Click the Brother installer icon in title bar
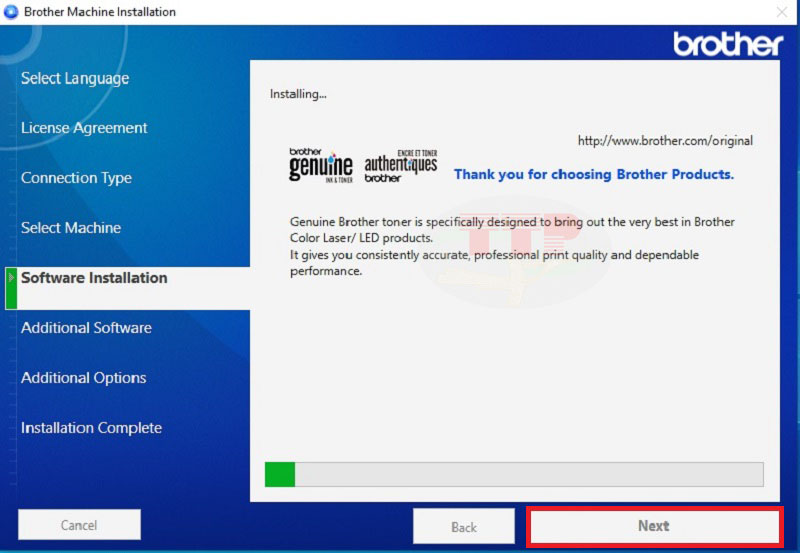Image resolution: width=800 pixels, height=553 pixels. pos(11,12)
